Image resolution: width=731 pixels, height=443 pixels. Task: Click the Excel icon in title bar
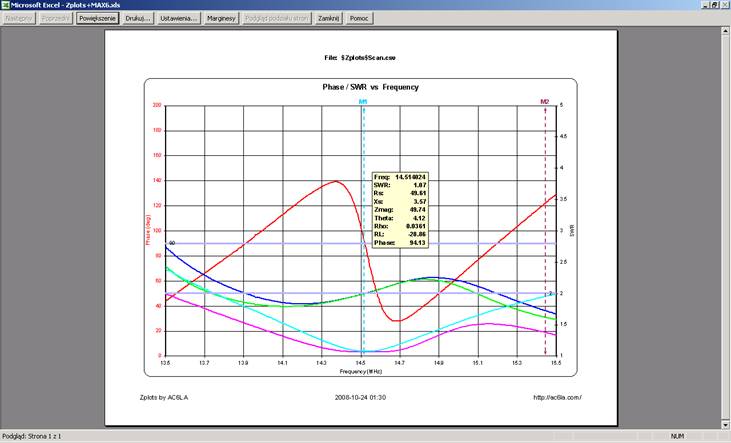[5, 5]
